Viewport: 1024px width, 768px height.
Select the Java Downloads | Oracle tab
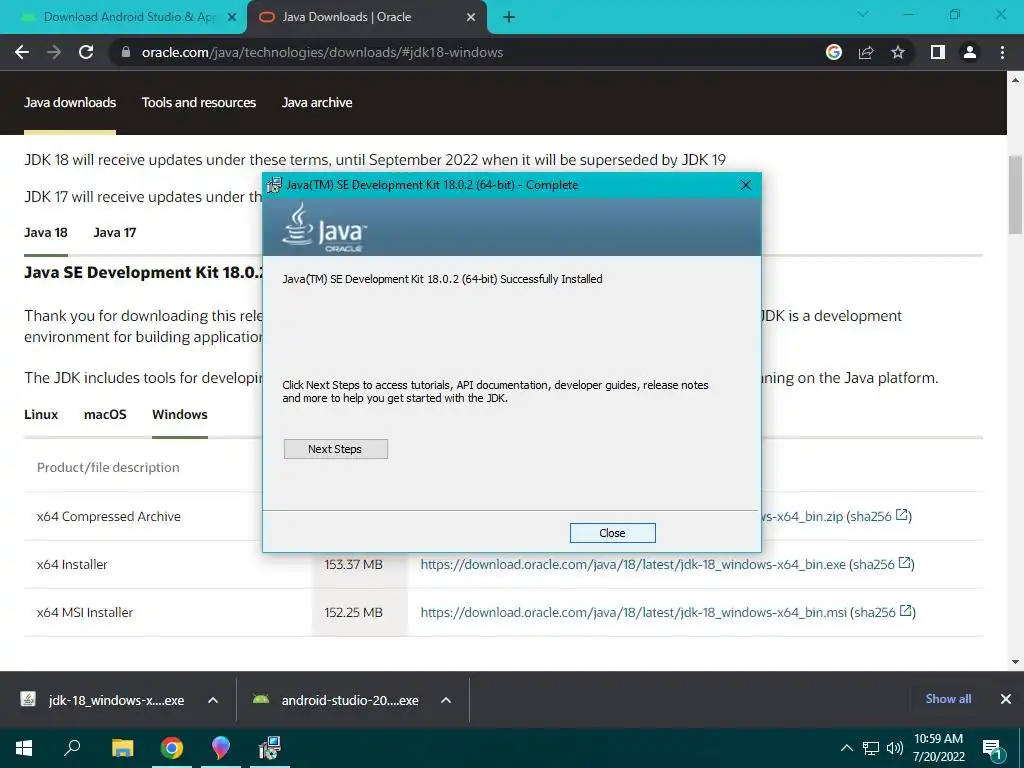click(x=366, y=18)
